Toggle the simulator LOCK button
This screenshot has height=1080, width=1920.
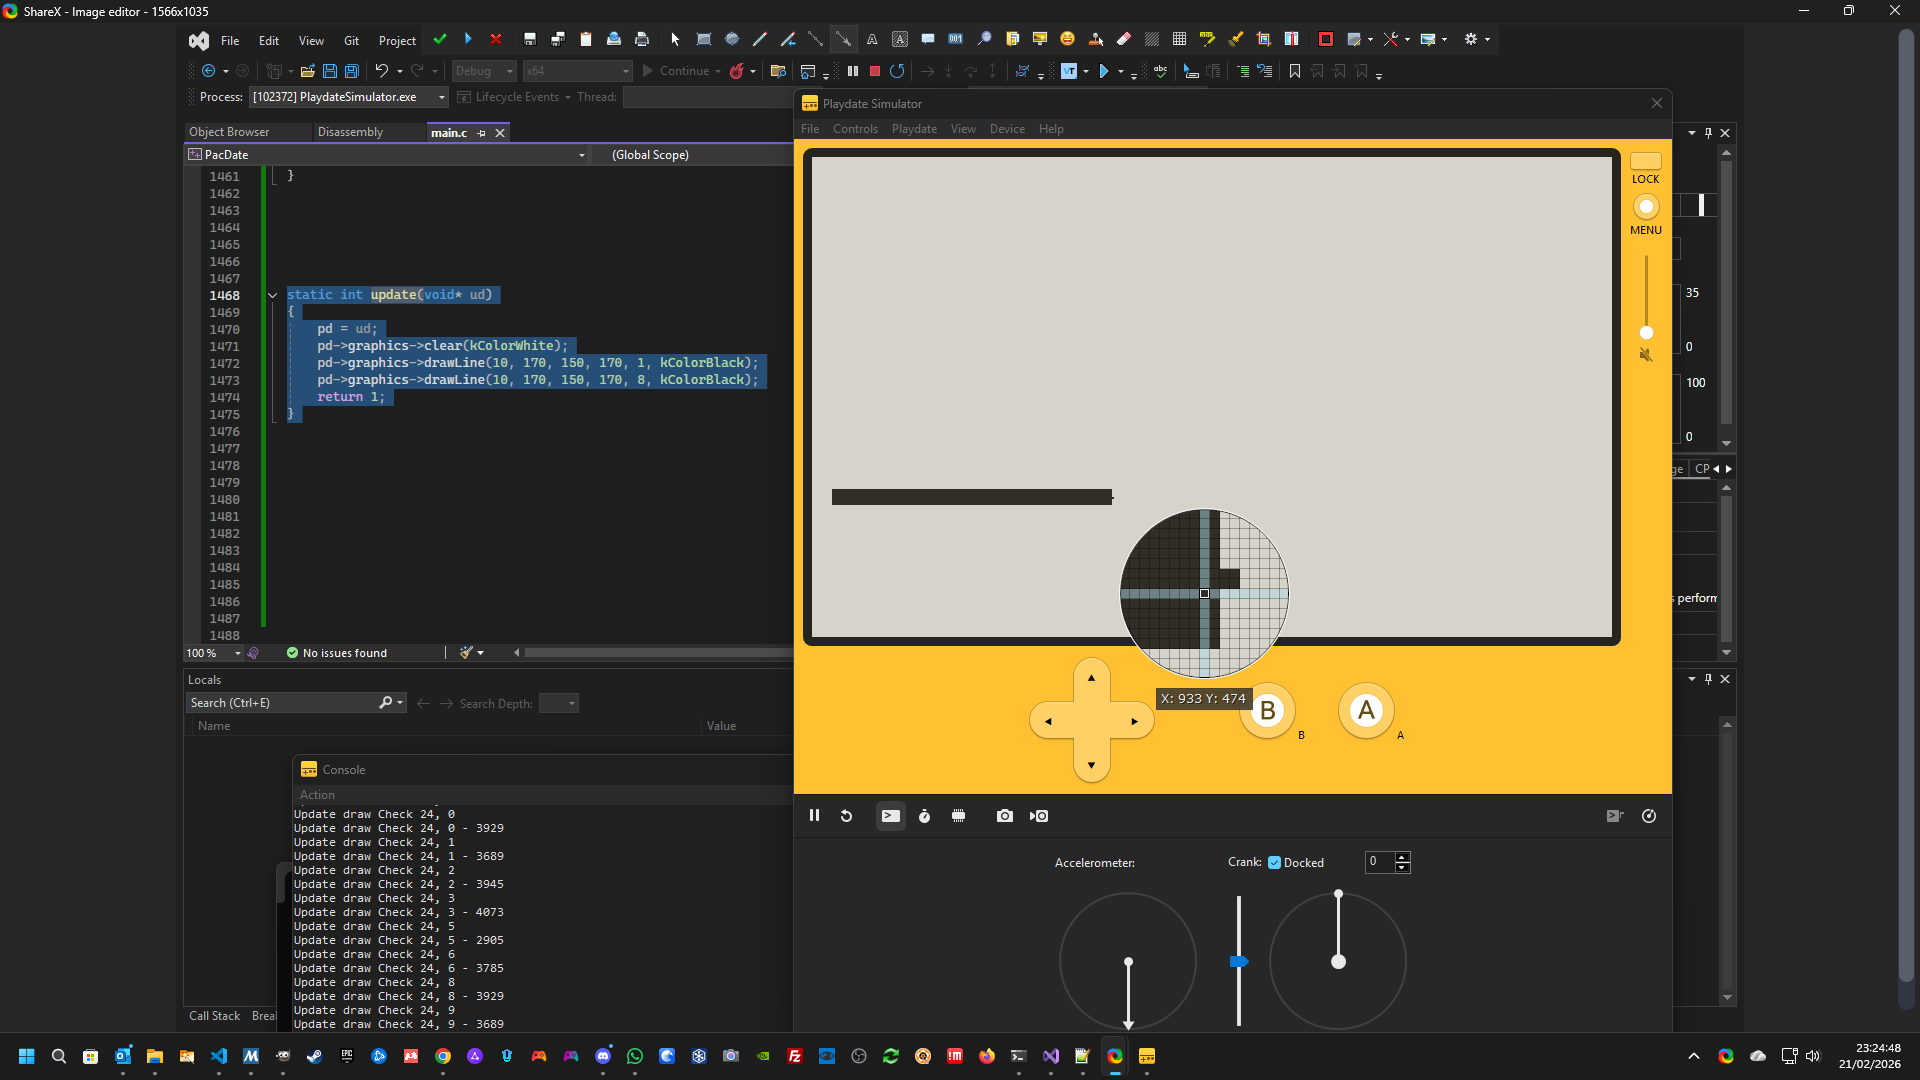click(1645, 161)
